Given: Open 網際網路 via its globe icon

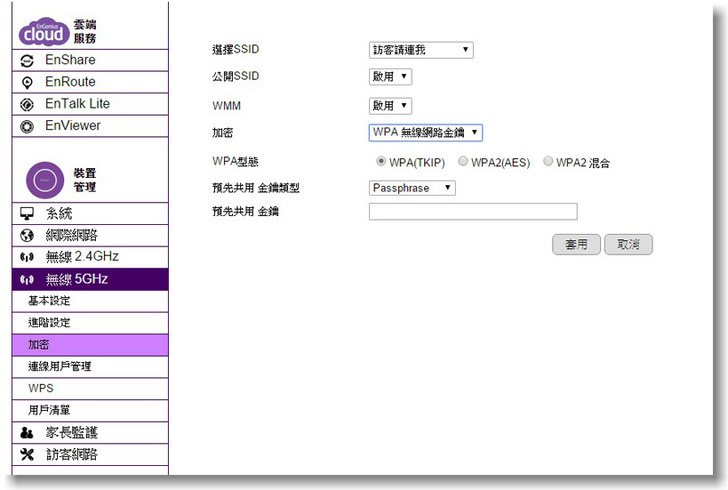Looking at the screenshot, I should click(x=27, y=236).
